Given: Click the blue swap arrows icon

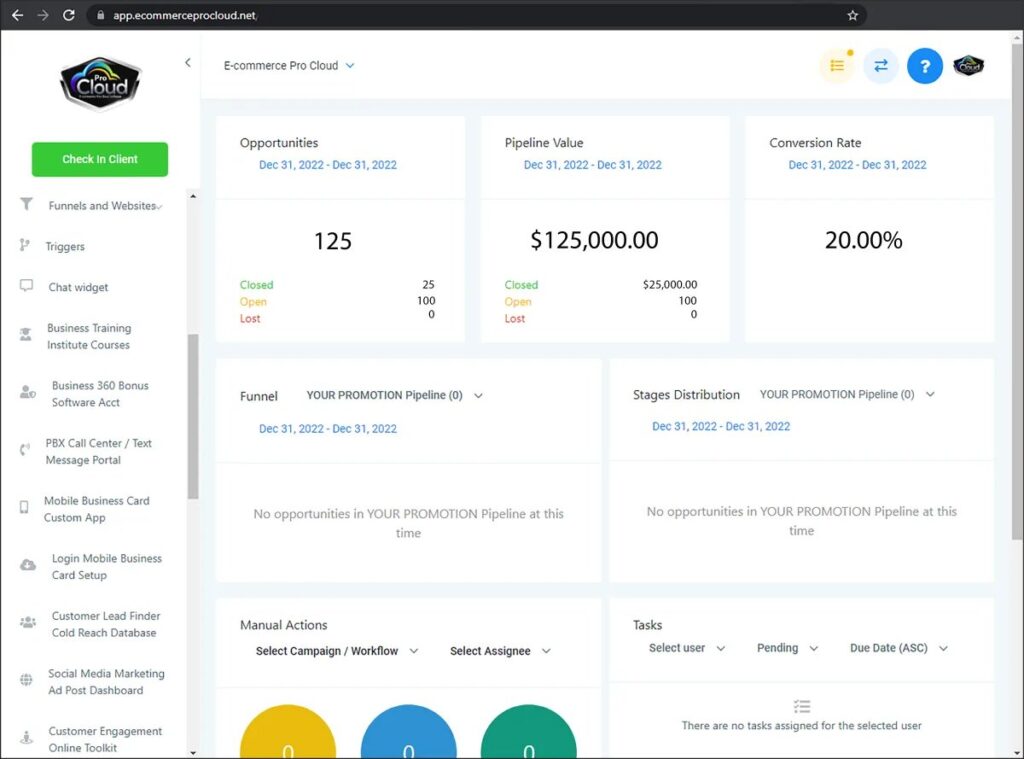Looking at the screenshot, I should pyautogui.click(x=881, y=65).
